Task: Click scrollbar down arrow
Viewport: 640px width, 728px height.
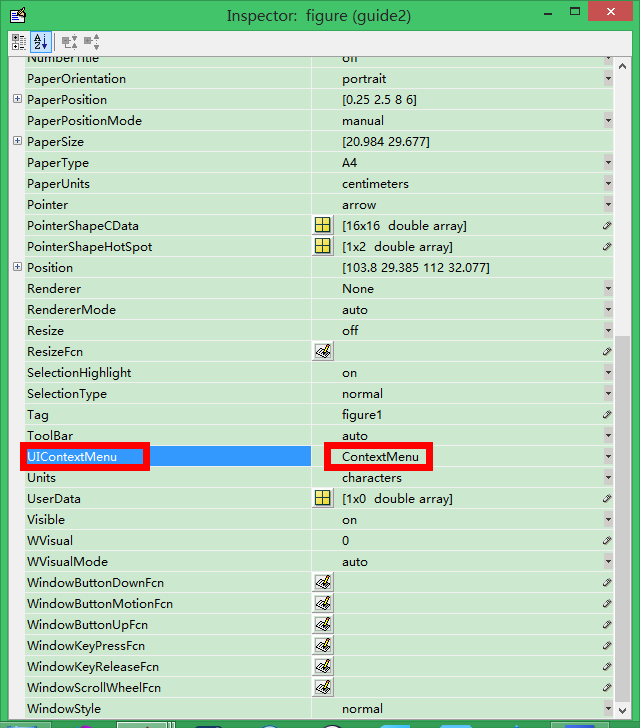Action: (623, 710)
